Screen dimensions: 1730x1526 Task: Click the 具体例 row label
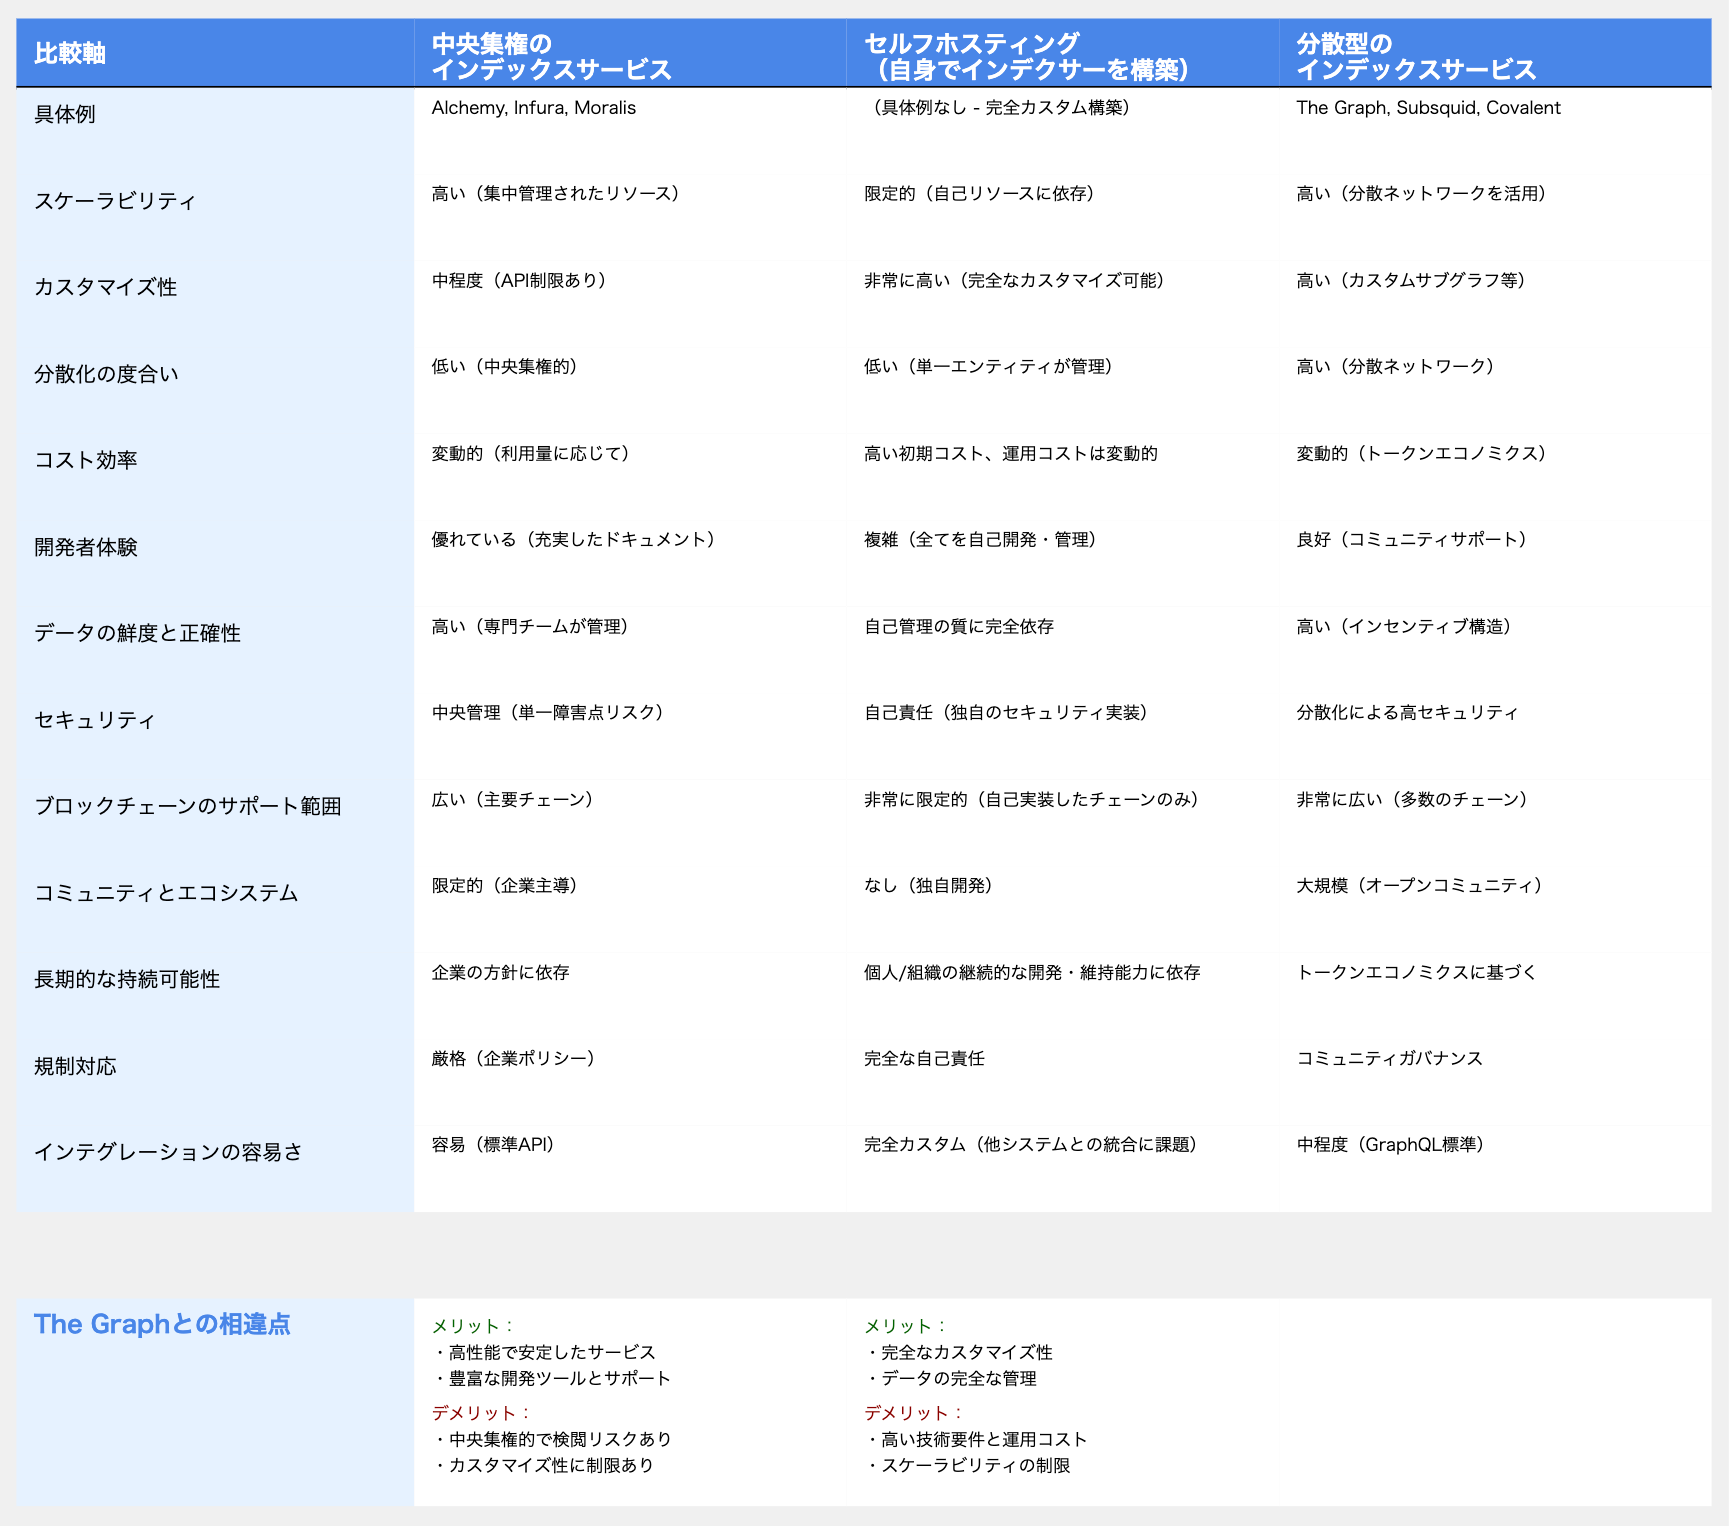coord(65,114)
